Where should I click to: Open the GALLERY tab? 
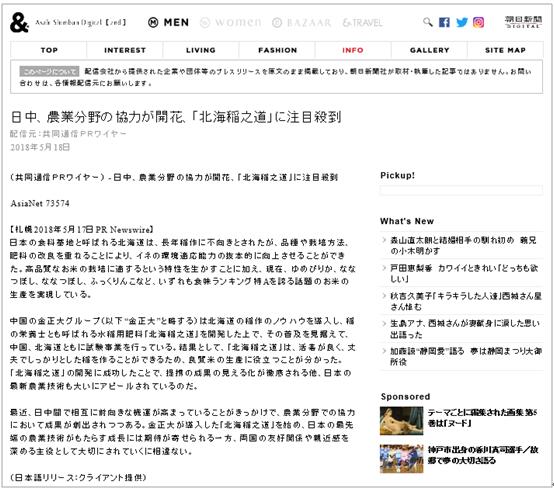[x=429, y=50]
